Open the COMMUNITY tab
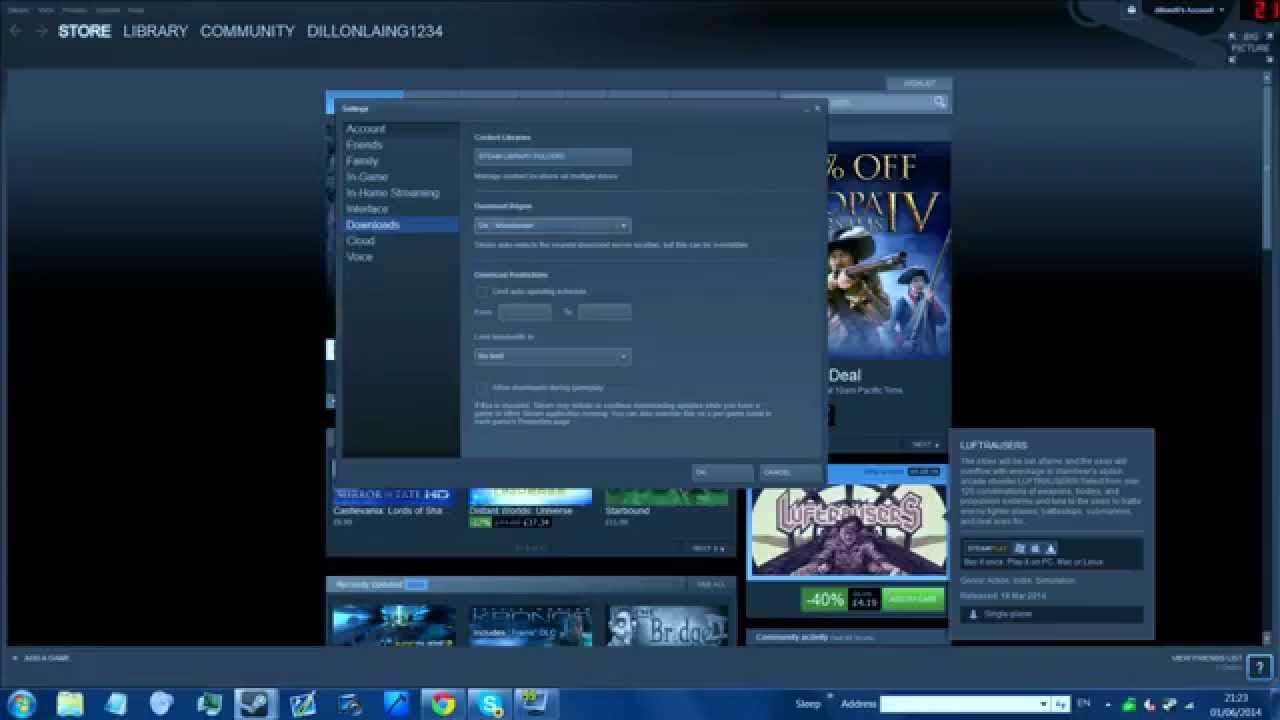 coord(247,31)
